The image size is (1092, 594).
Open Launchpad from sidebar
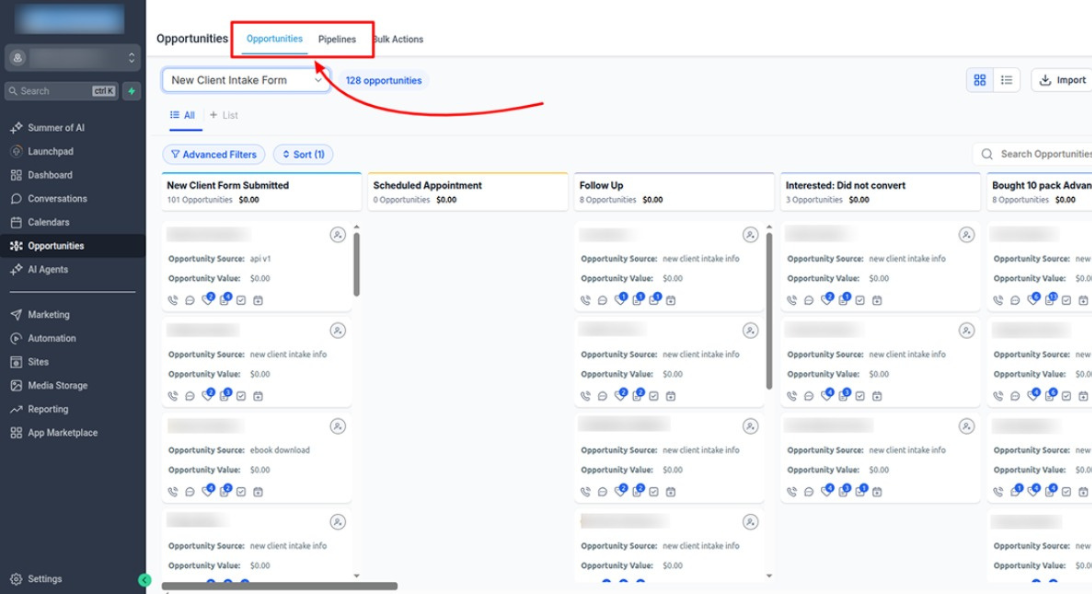tap(50, 152)
